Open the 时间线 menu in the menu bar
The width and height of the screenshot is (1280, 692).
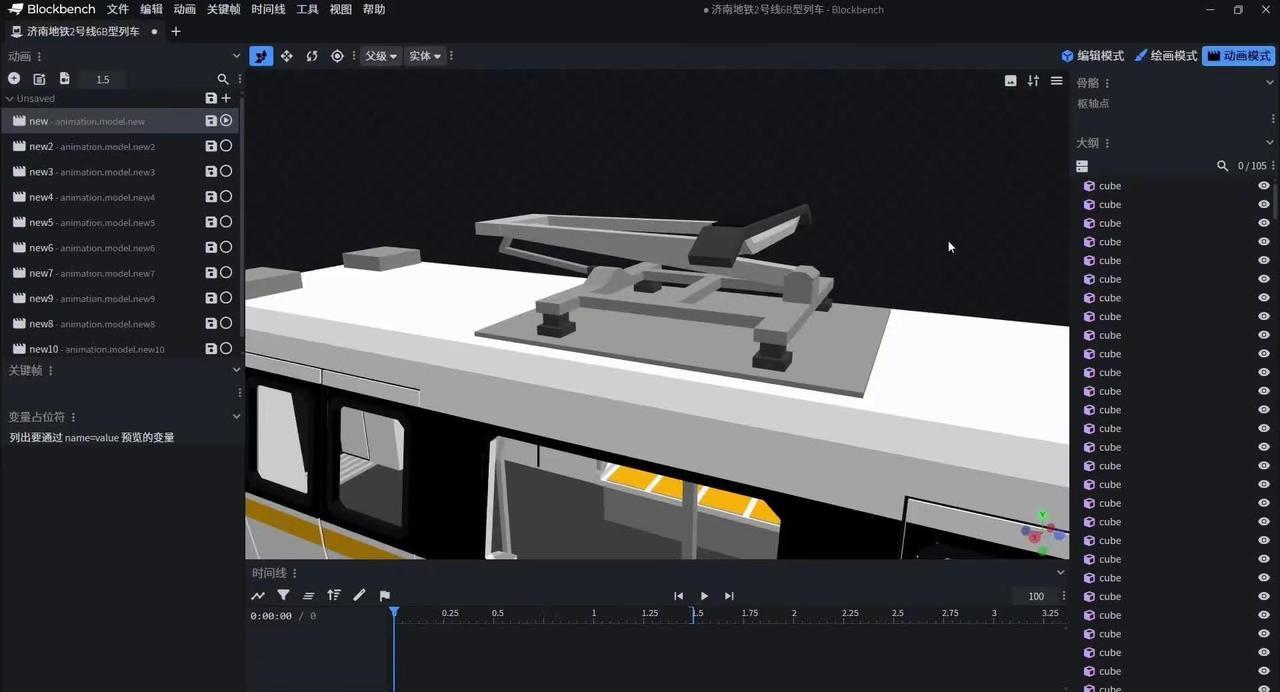coord(268,9)
